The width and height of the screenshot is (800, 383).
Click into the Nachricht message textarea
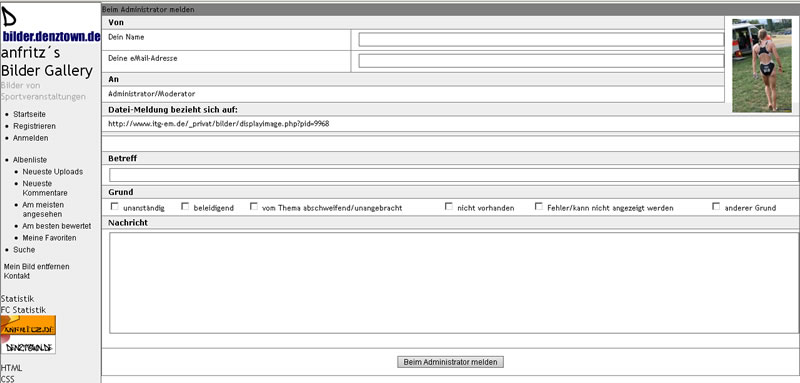pyautogui.click(x=454, y=283)
